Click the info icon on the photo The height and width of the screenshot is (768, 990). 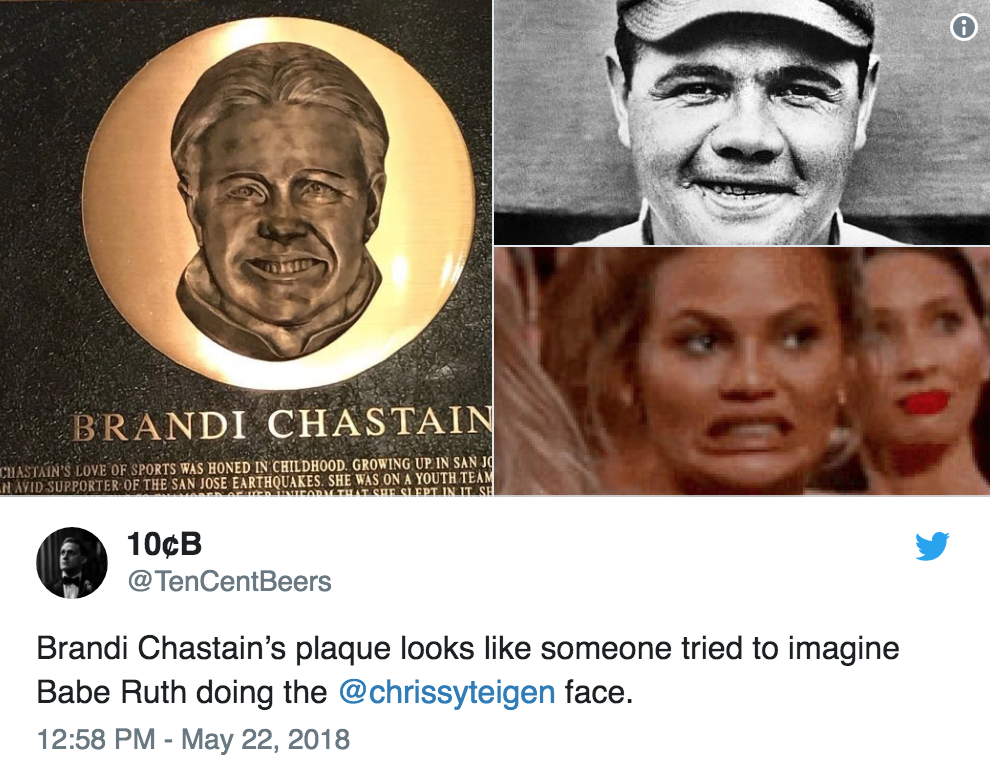pyautogui.click(x=963, y=27)
